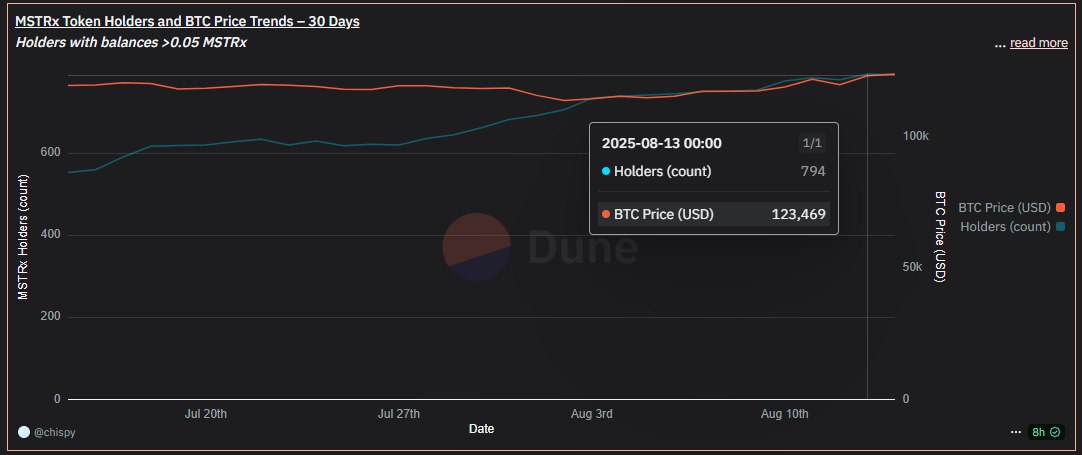Click the 123,469 BTC price value
The height and width of the screenshot is (455, 1082).
pyautogui.click(x=798, y=214)
